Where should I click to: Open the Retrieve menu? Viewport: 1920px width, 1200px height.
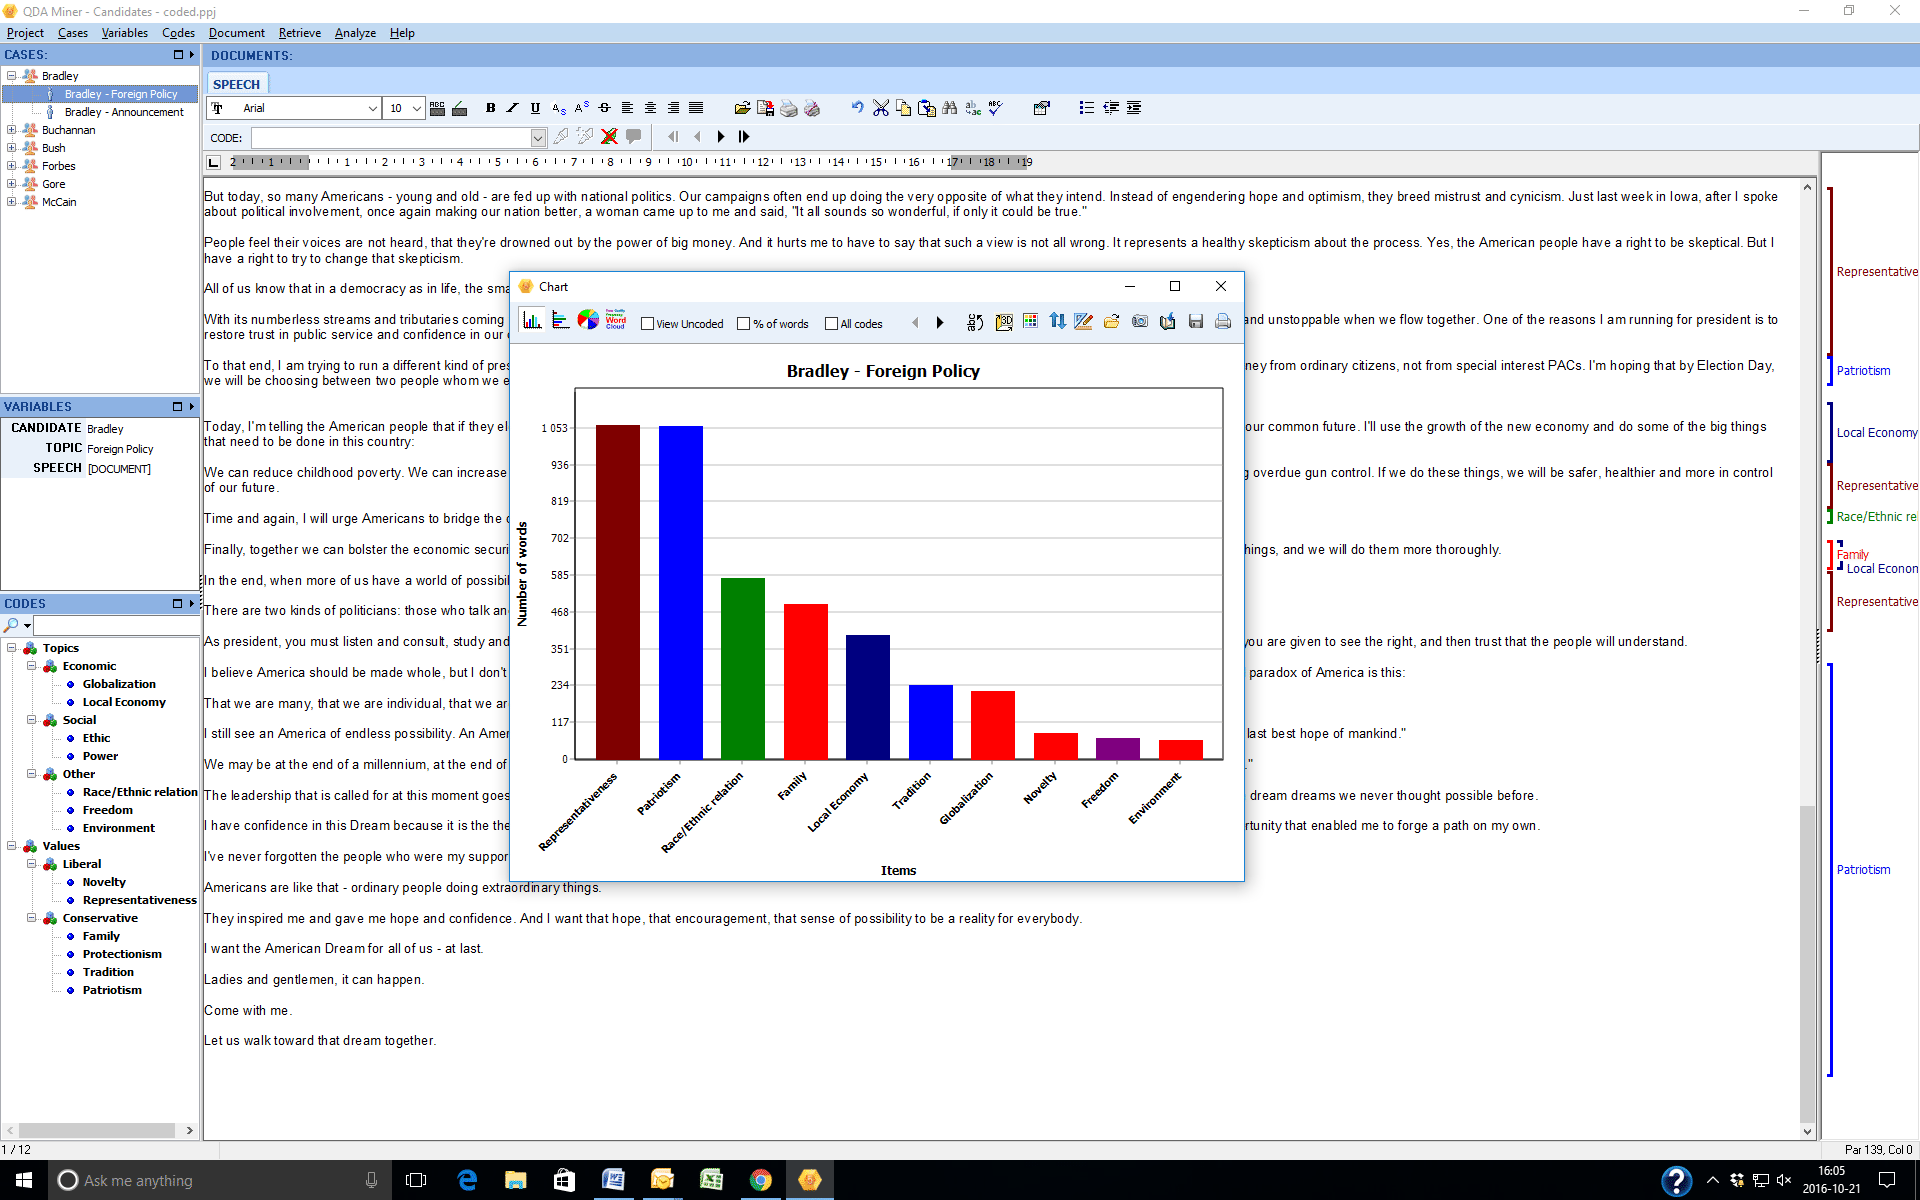[x=300, y=33]
